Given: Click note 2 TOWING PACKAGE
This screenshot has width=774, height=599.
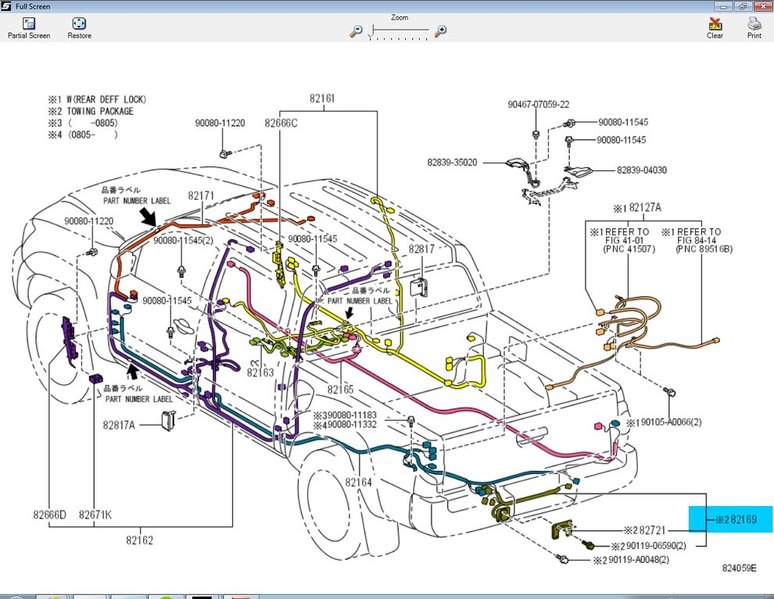Looking at the screenshot, I should (x=91, y=111).
